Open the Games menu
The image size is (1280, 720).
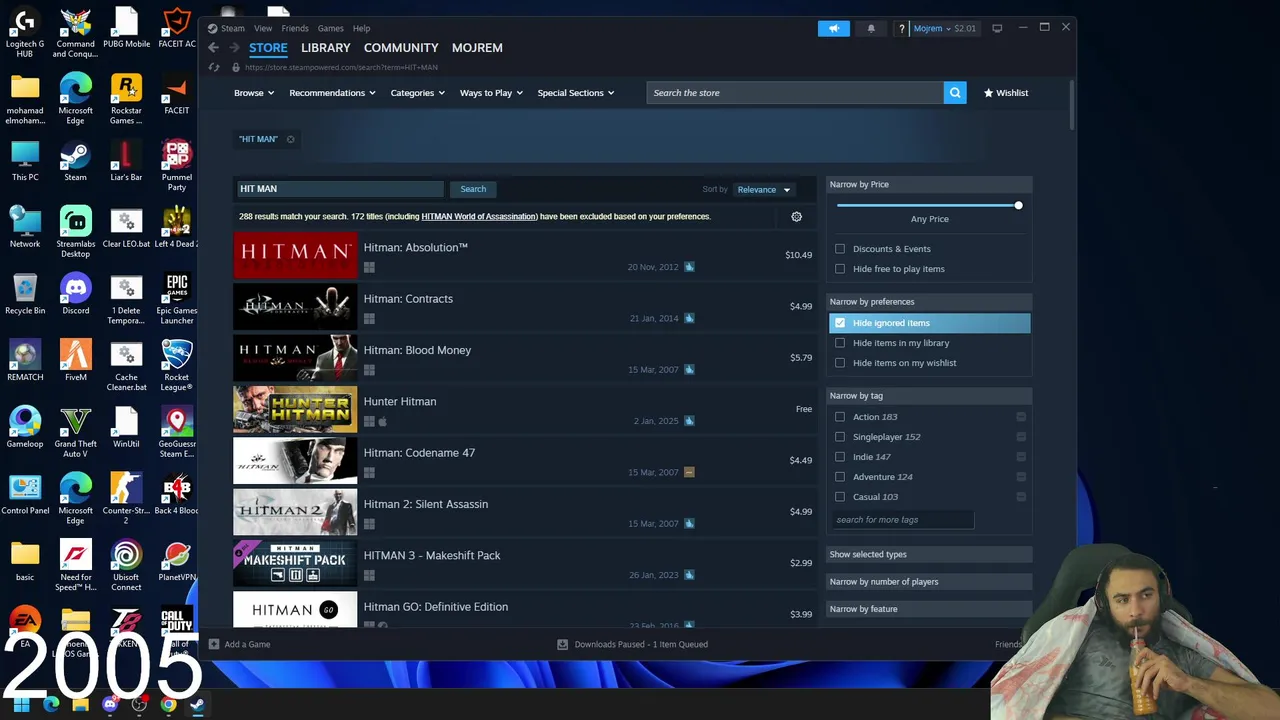(331, 28)
